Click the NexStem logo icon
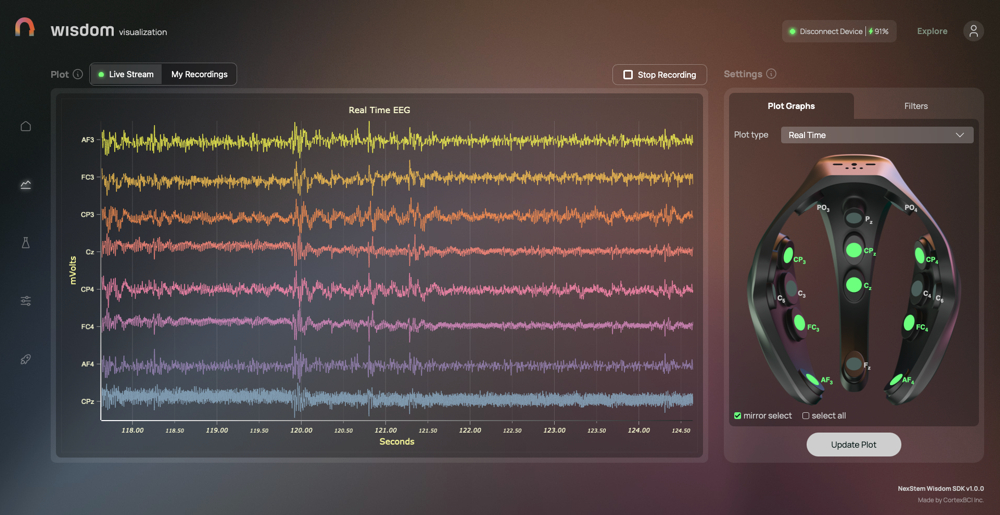1000x515 pixels. (x=25, y=27)
